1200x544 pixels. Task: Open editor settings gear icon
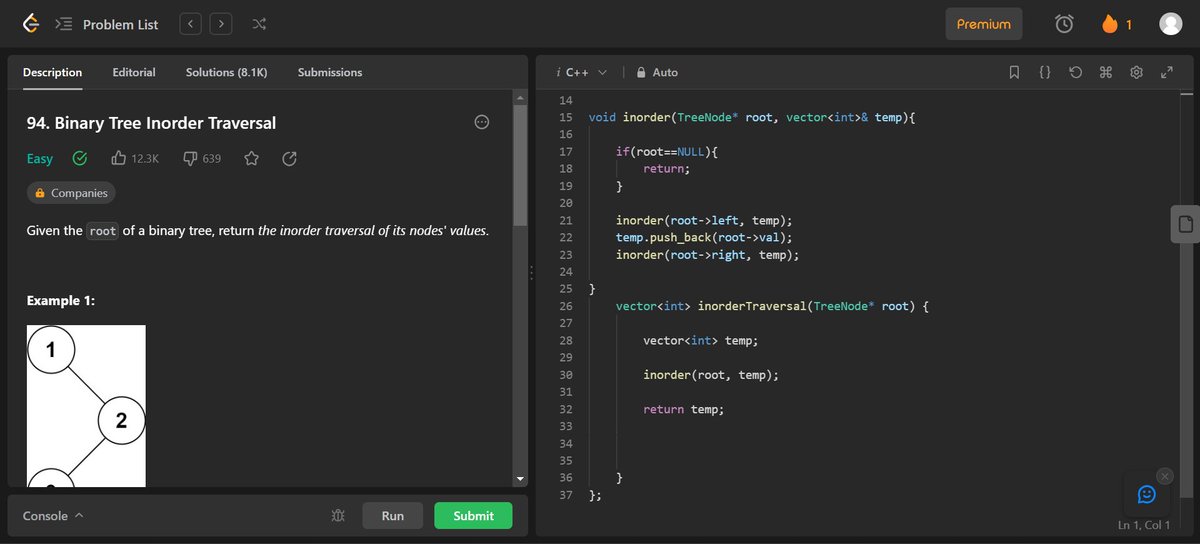coord(1136,72)
